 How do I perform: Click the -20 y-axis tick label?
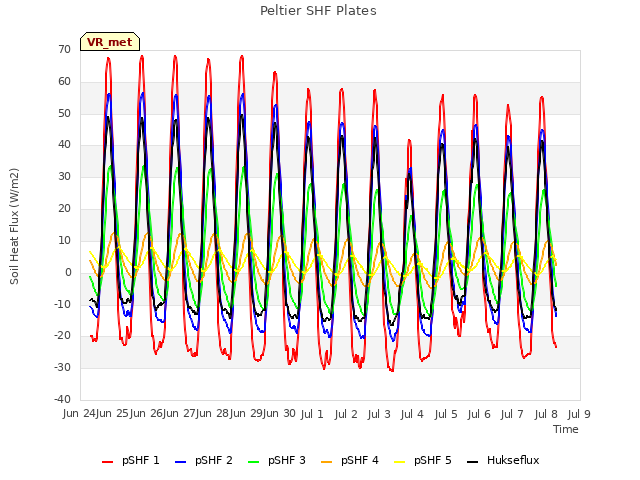(x=62, y=336)
